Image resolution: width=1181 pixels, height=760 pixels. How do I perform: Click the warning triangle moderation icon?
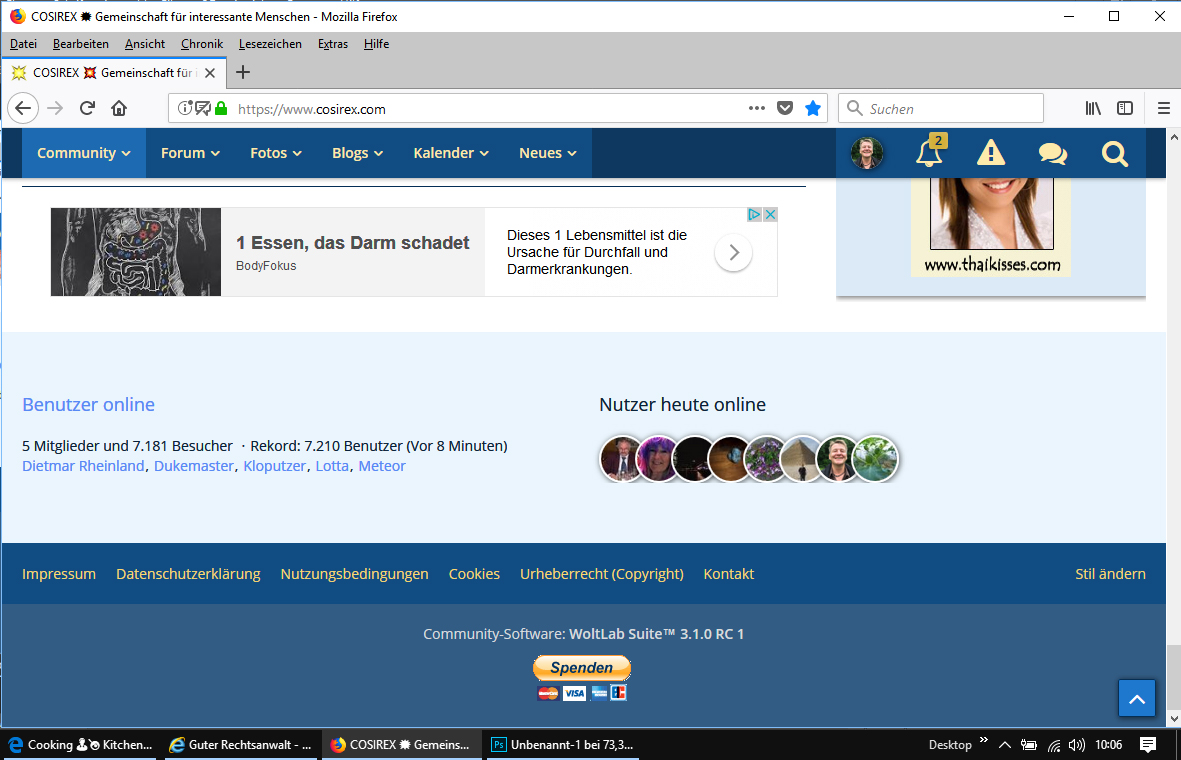coord(990,153)
